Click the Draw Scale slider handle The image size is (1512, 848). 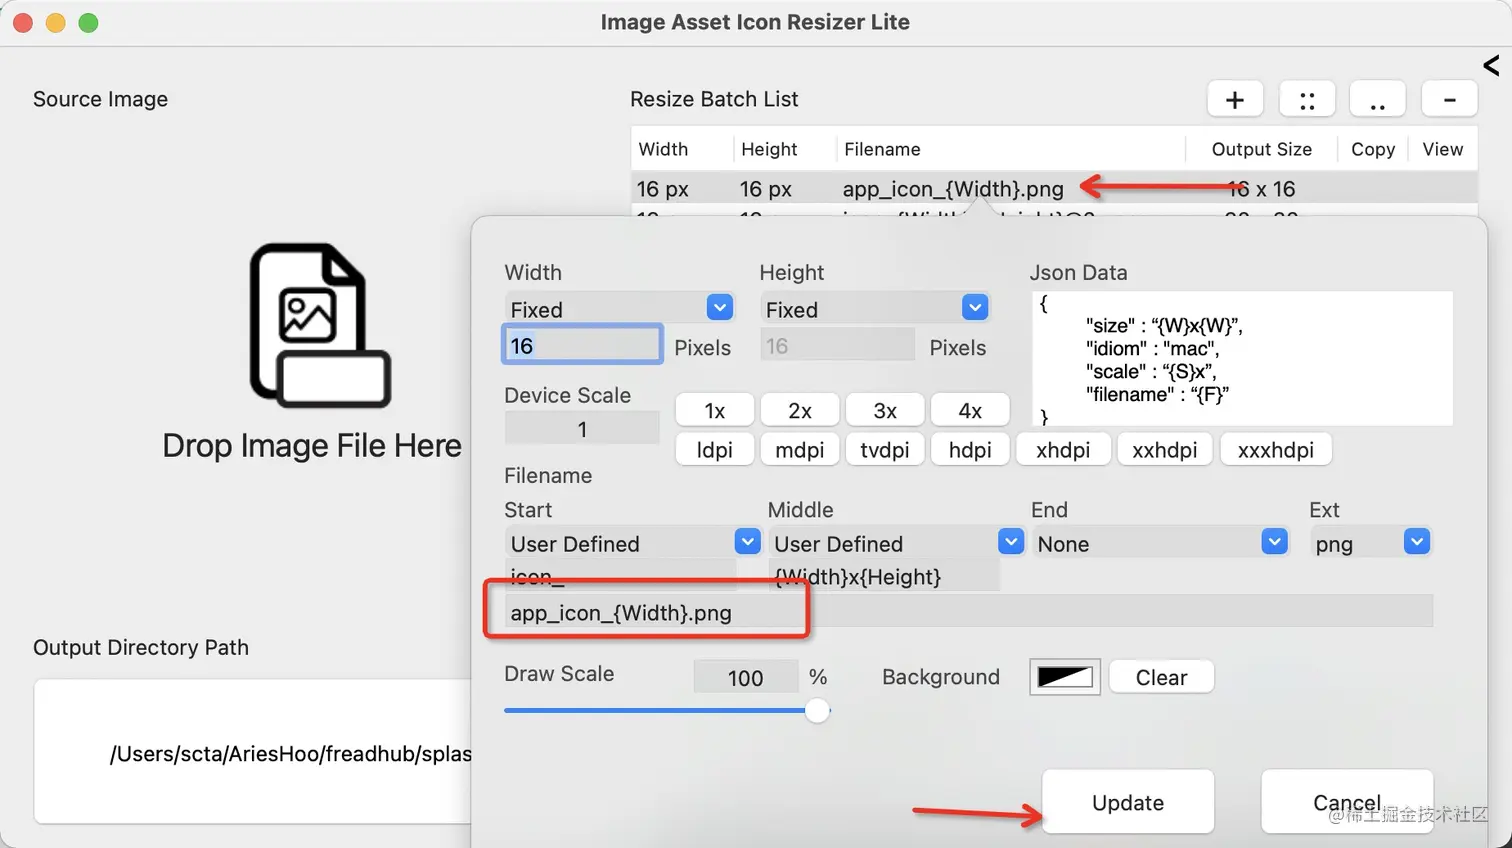(817, 710)
